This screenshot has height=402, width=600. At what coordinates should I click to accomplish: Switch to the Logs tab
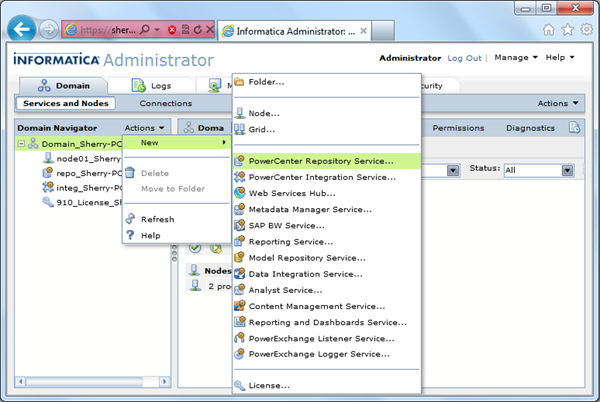tap(152, 86)
